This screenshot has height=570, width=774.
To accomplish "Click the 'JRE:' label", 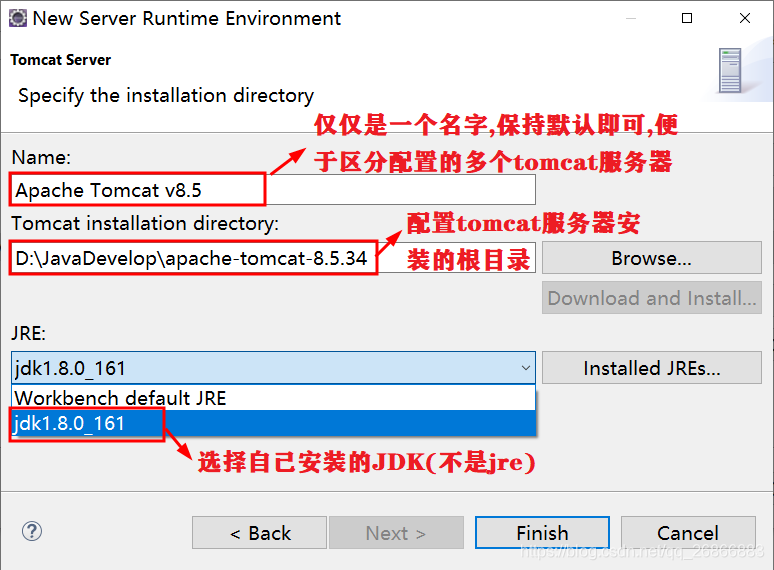I will click(29, 334).
